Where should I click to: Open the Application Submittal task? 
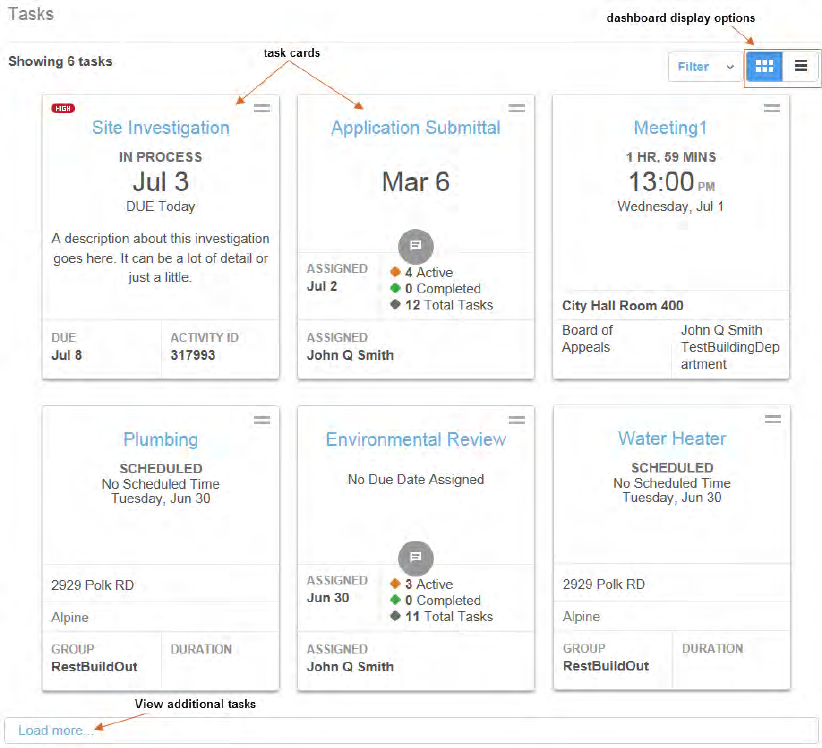(416, 127)
